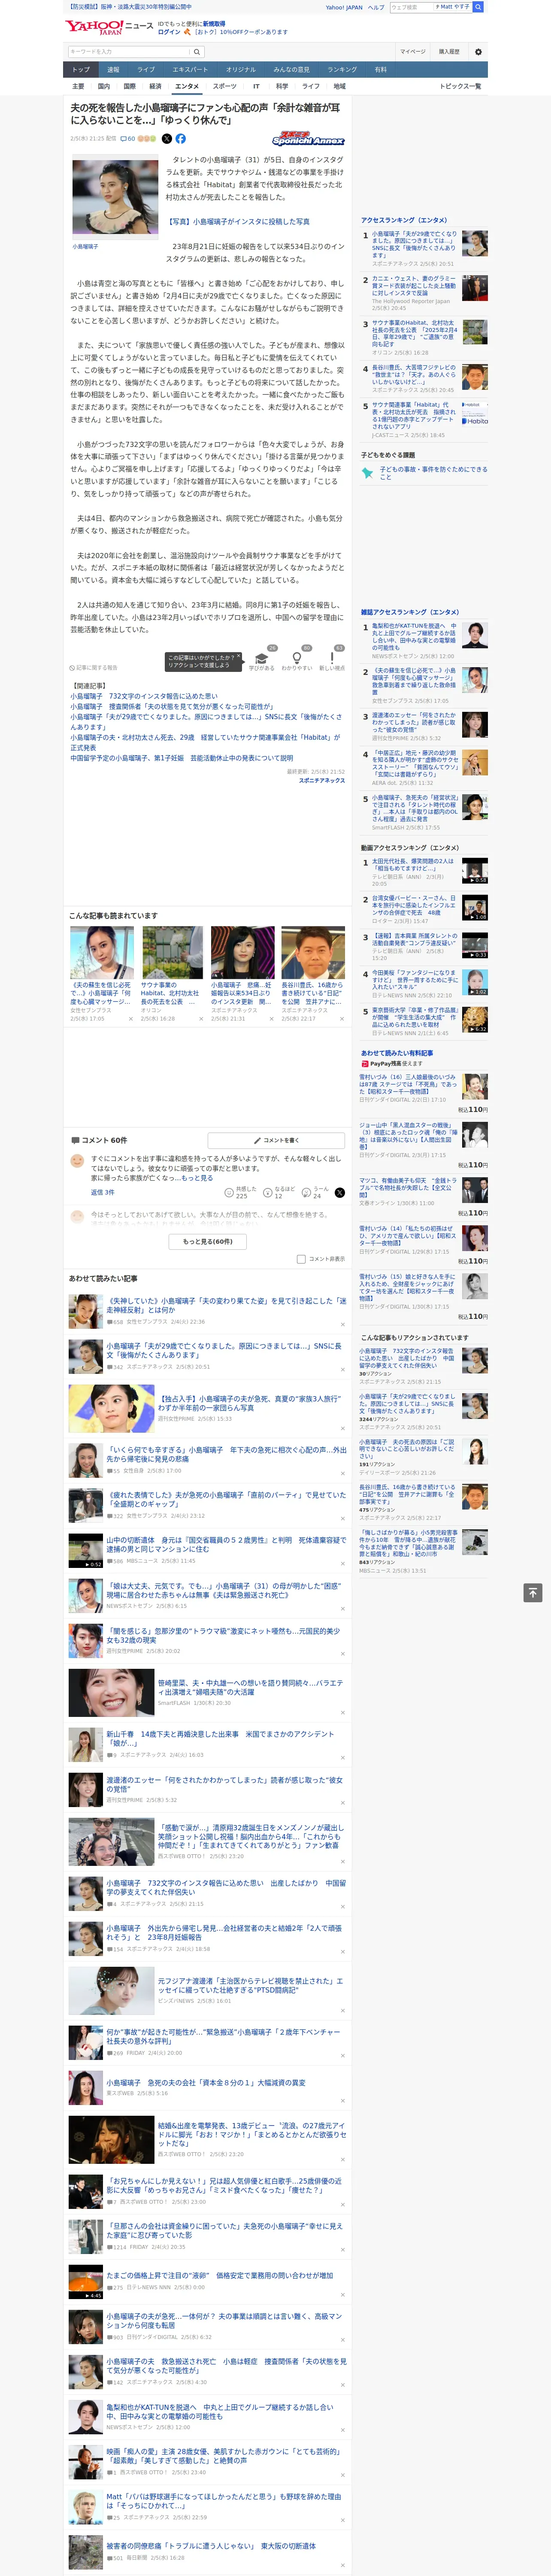This screenshot has height=2576, width=551.
Task: Open 【写真】小島瑠璃子がインスタに投稿した写真 link
Action: [238, 222]
